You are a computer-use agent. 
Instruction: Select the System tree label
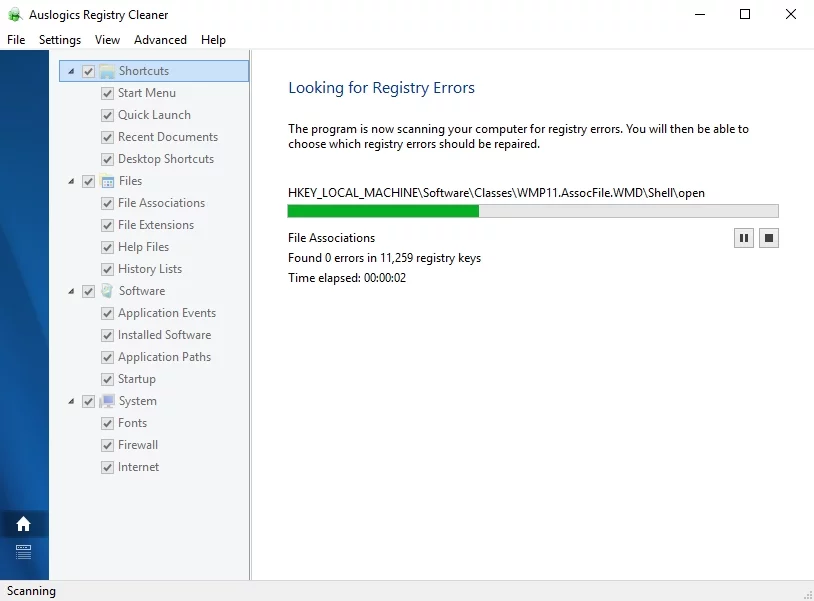point(138,401)
